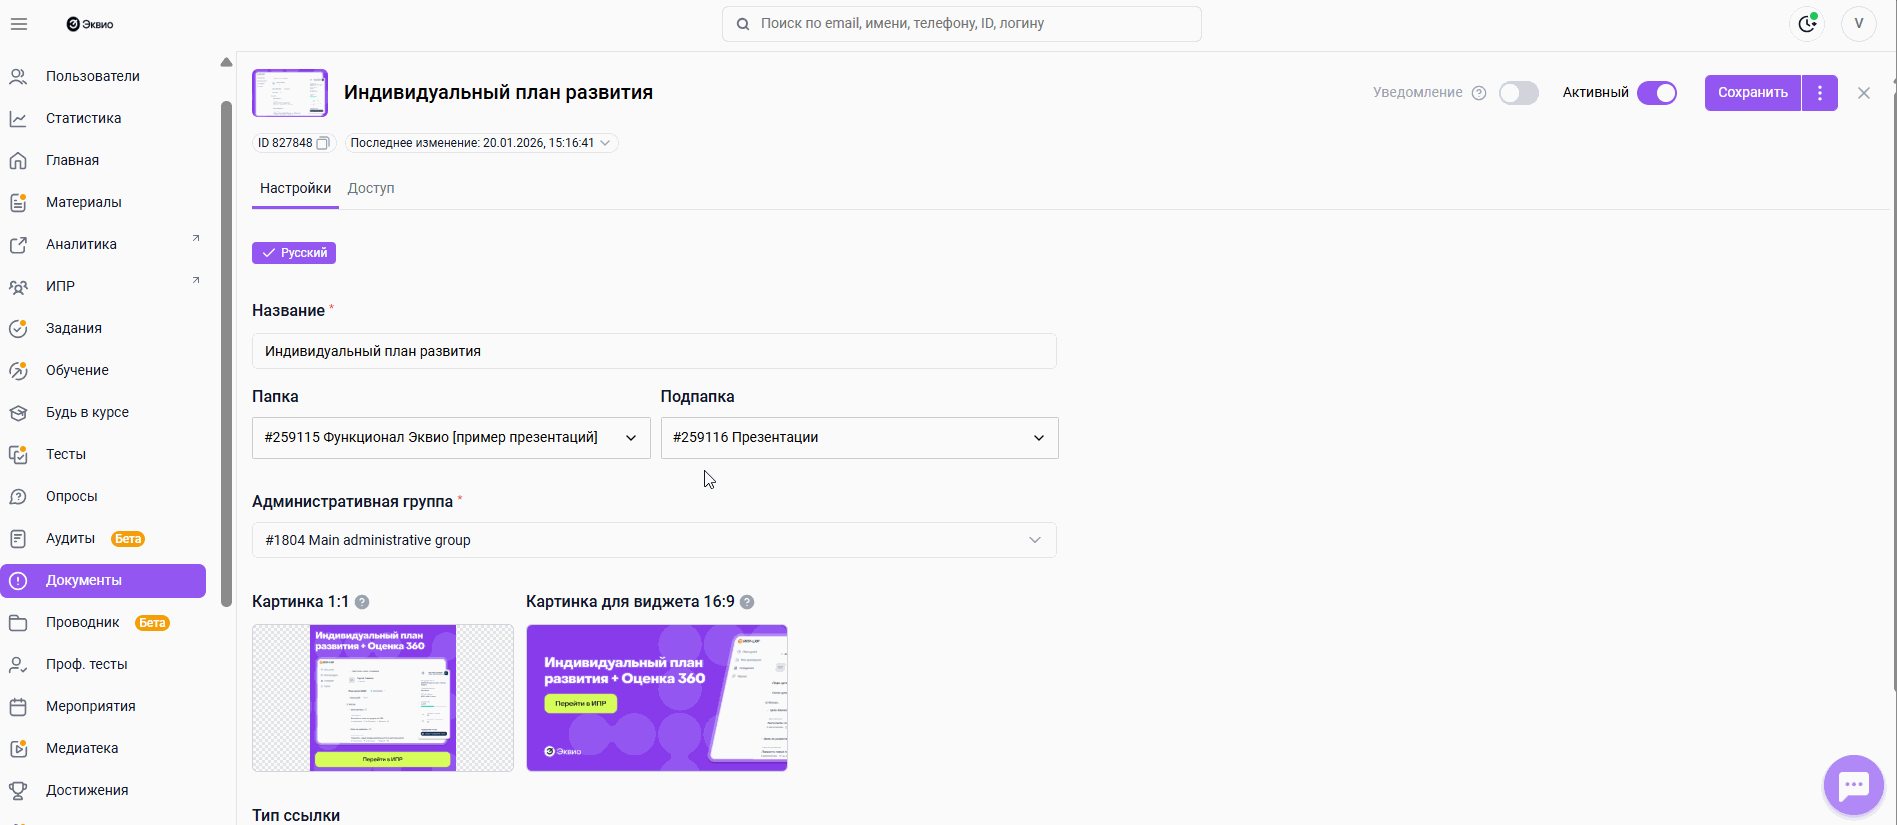
Task: Click the copy ID icon next to 827848
Action: click(x=323, y=143)
